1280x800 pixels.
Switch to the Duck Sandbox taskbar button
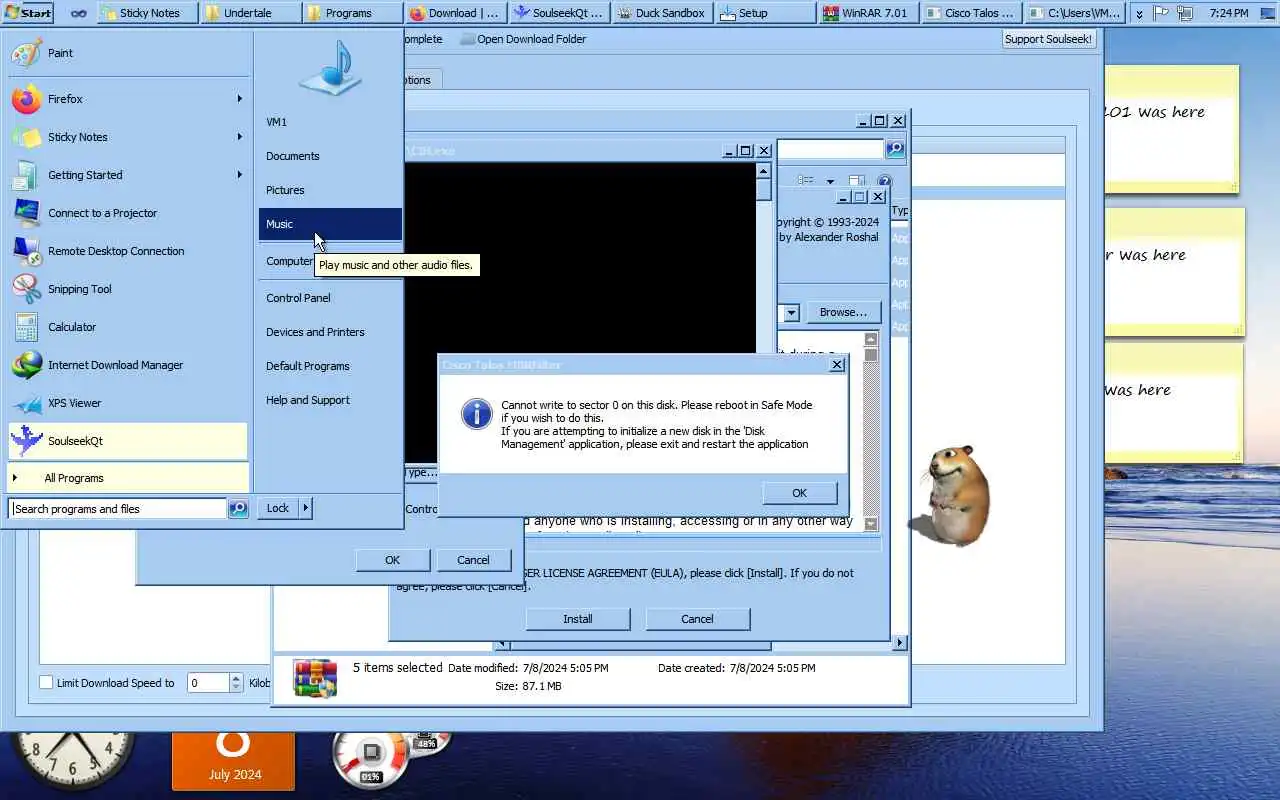point(662,13)
